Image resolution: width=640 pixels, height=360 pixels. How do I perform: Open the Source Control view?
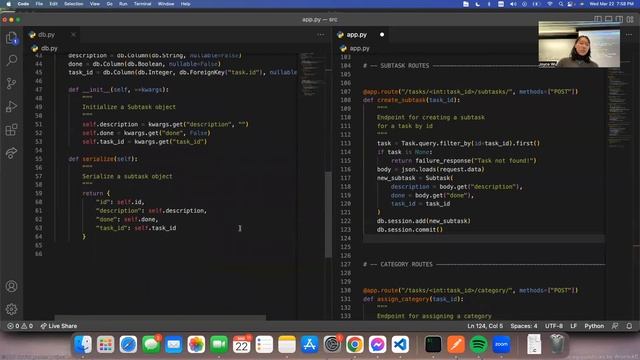(11, 84)
